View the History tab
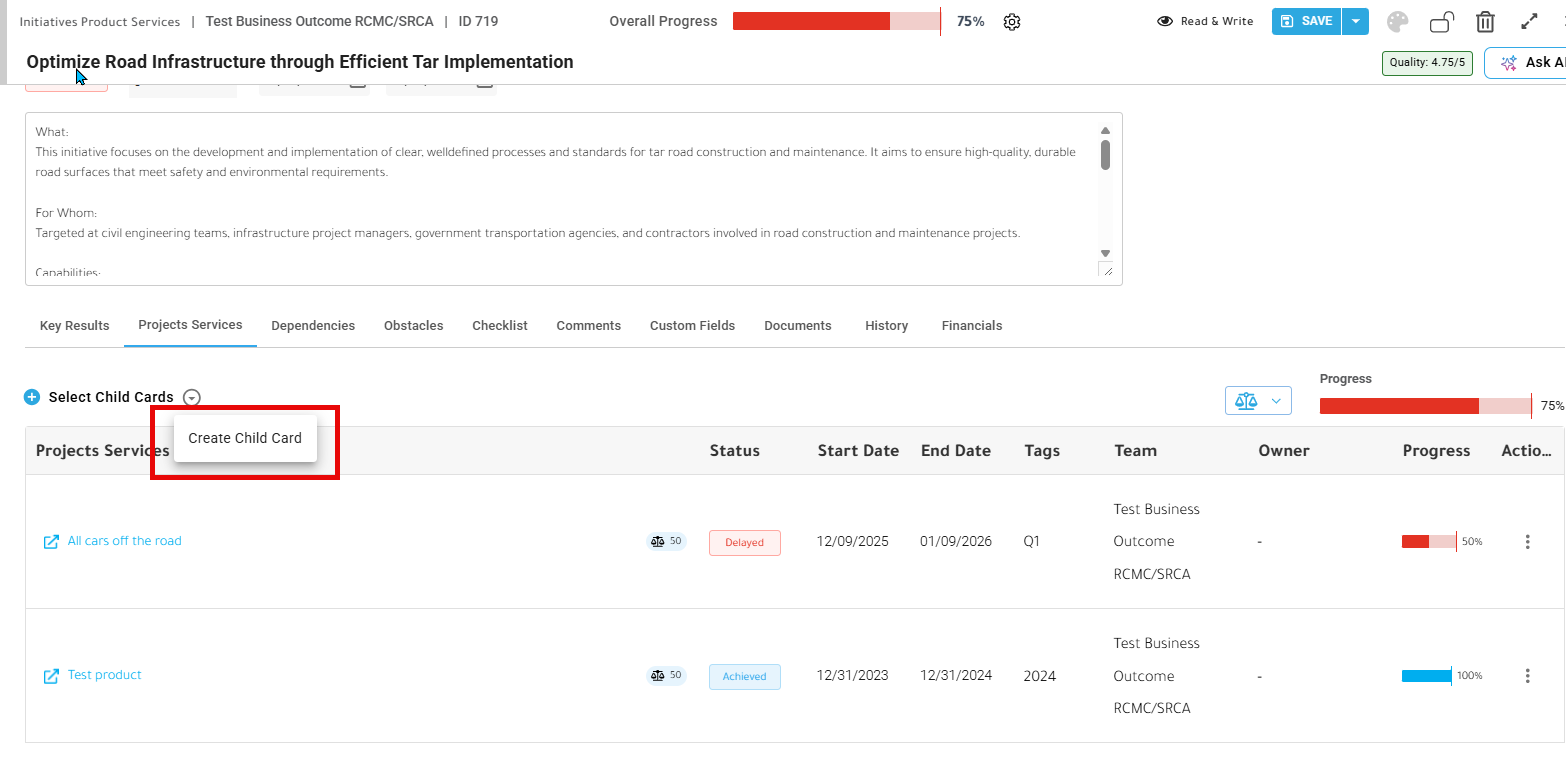The image size is (1566, 760). tap(887, 326)
